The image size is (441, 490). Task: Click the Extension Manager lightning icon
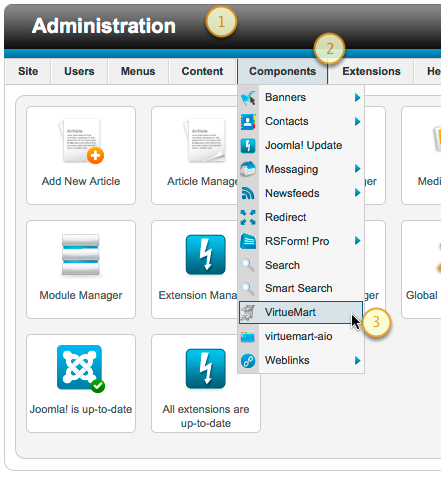(206, 255)
